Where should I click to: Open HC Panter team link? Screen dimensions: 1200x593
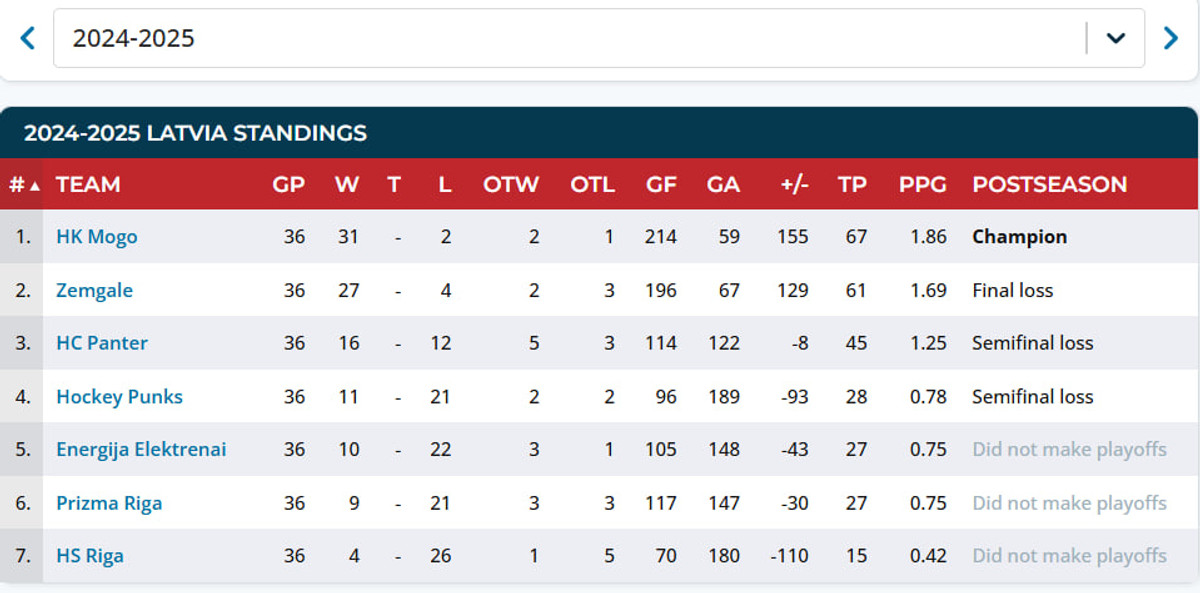point(102,343)
